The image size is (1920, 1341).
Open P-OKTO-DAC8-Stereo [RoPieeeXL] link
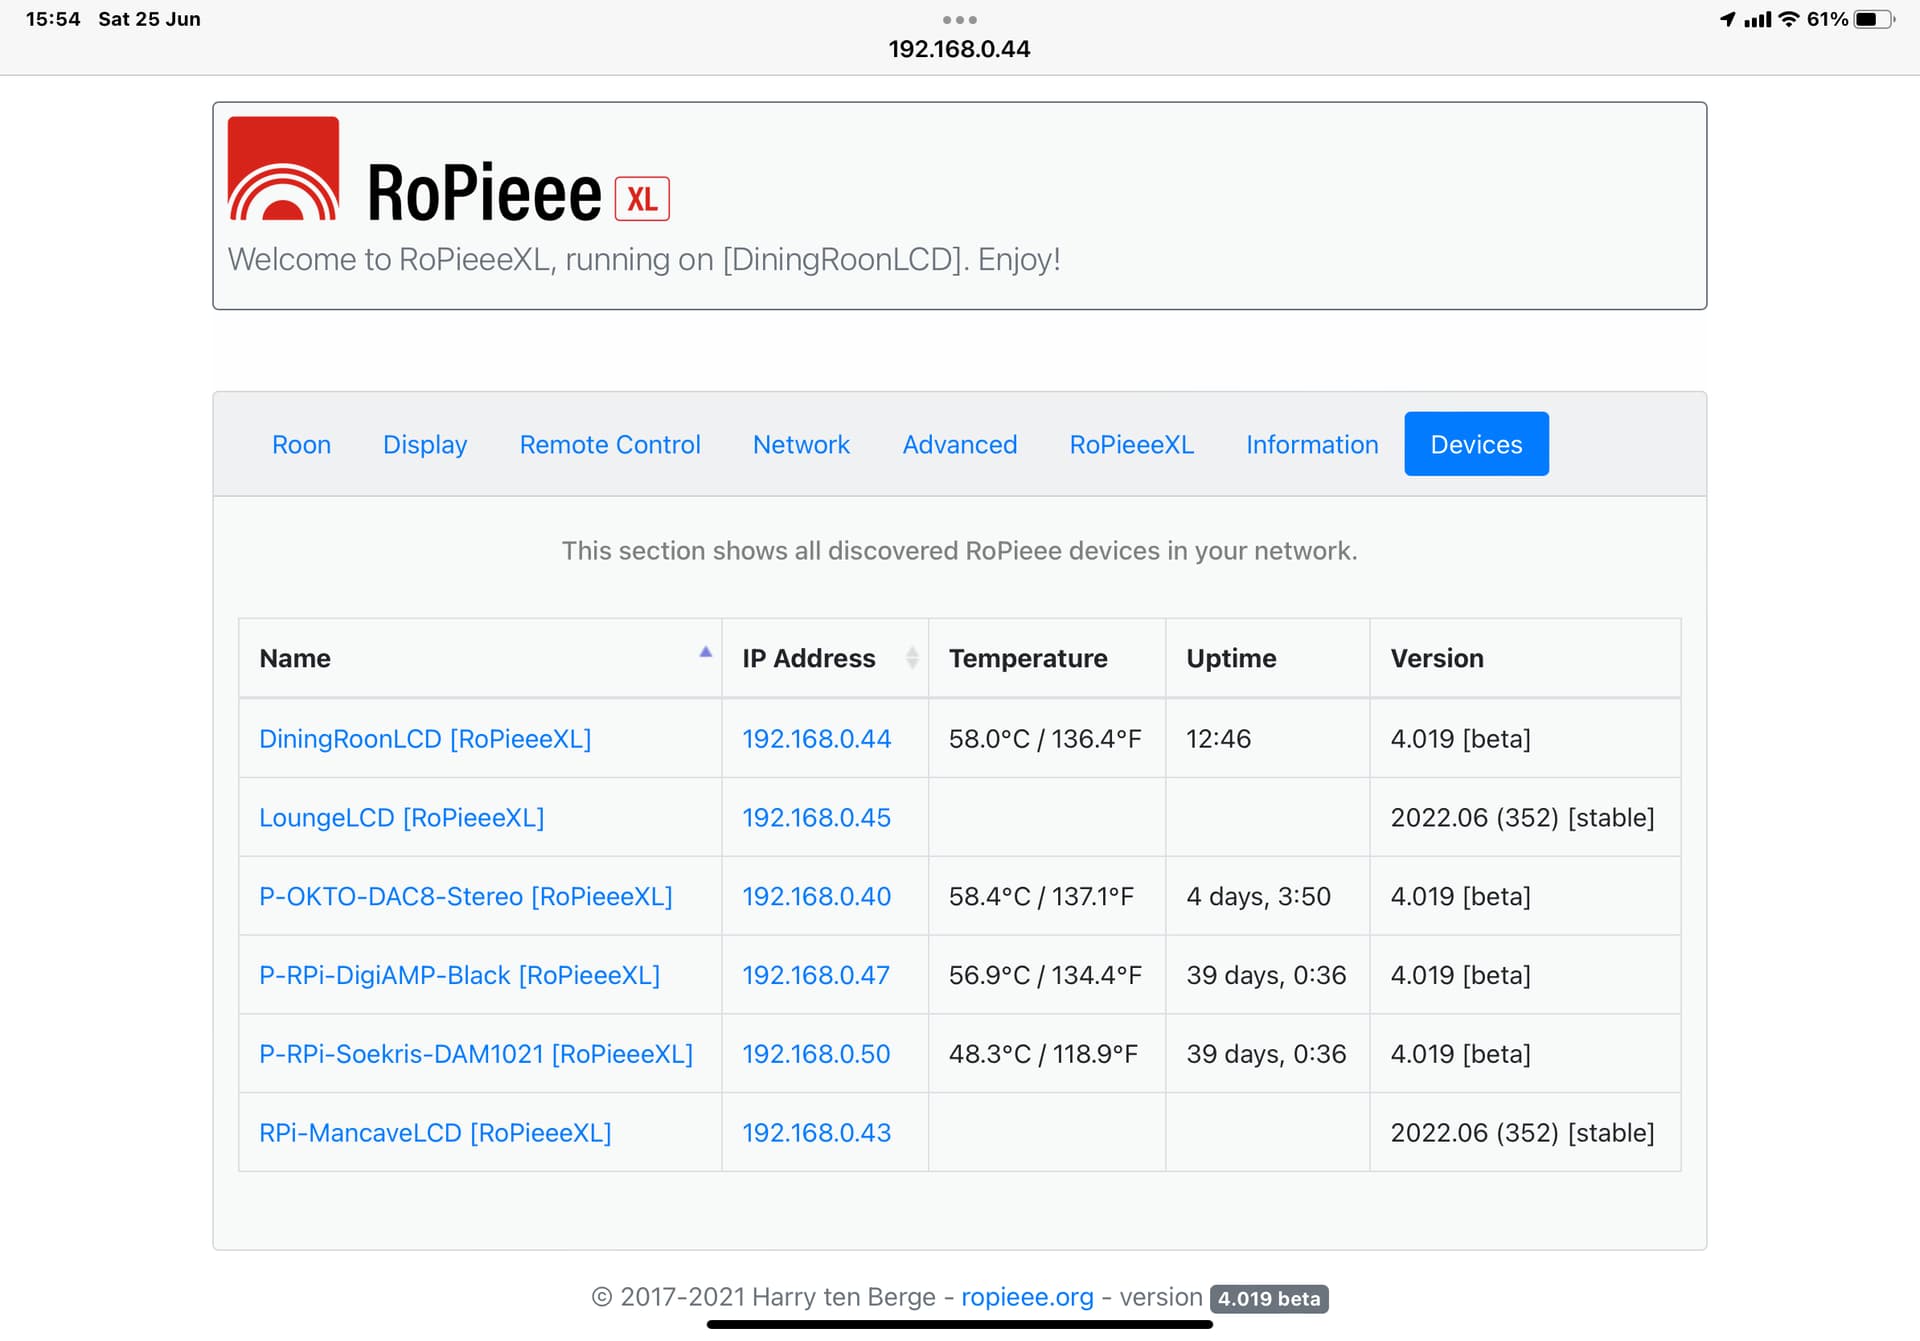pyautogui.click(x=466, y=896)
